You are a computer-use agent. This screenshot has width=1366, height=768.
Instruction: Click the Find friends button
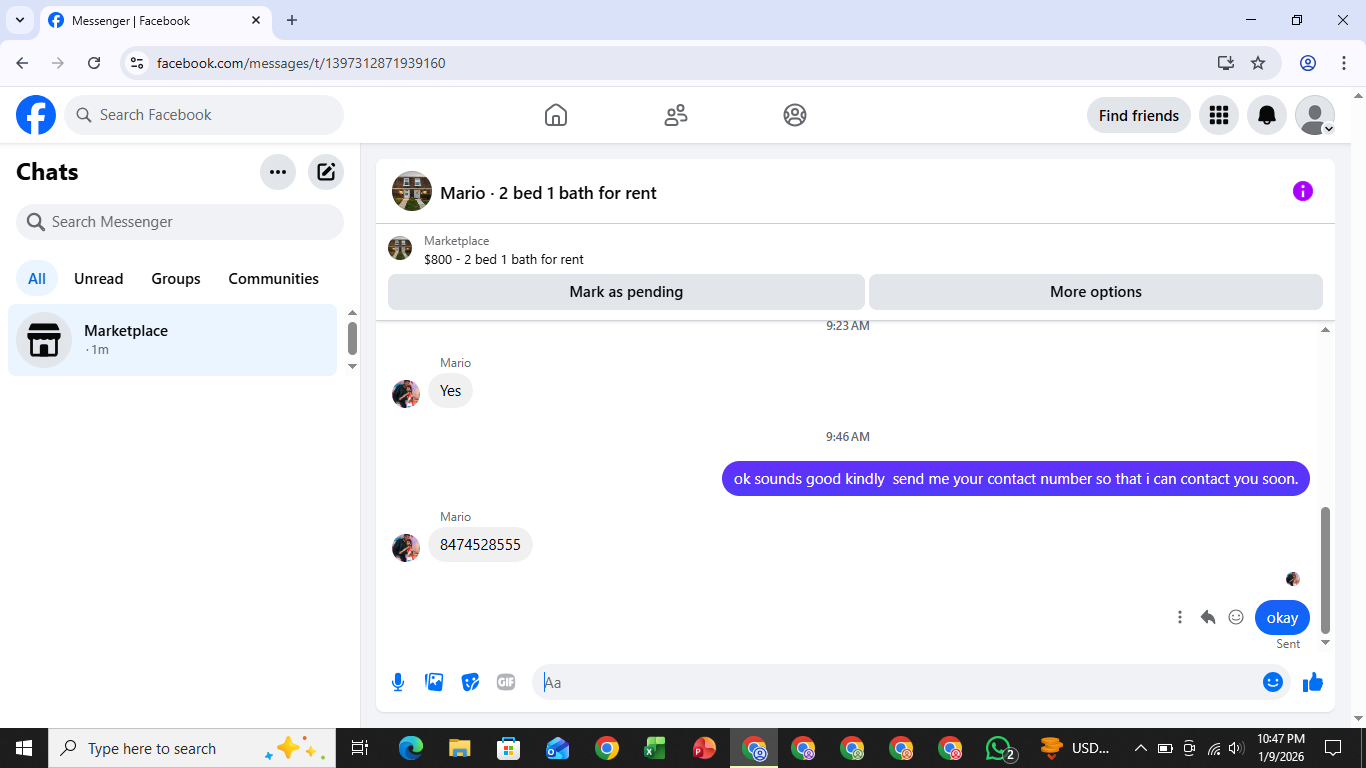[x=1139, y=115]
